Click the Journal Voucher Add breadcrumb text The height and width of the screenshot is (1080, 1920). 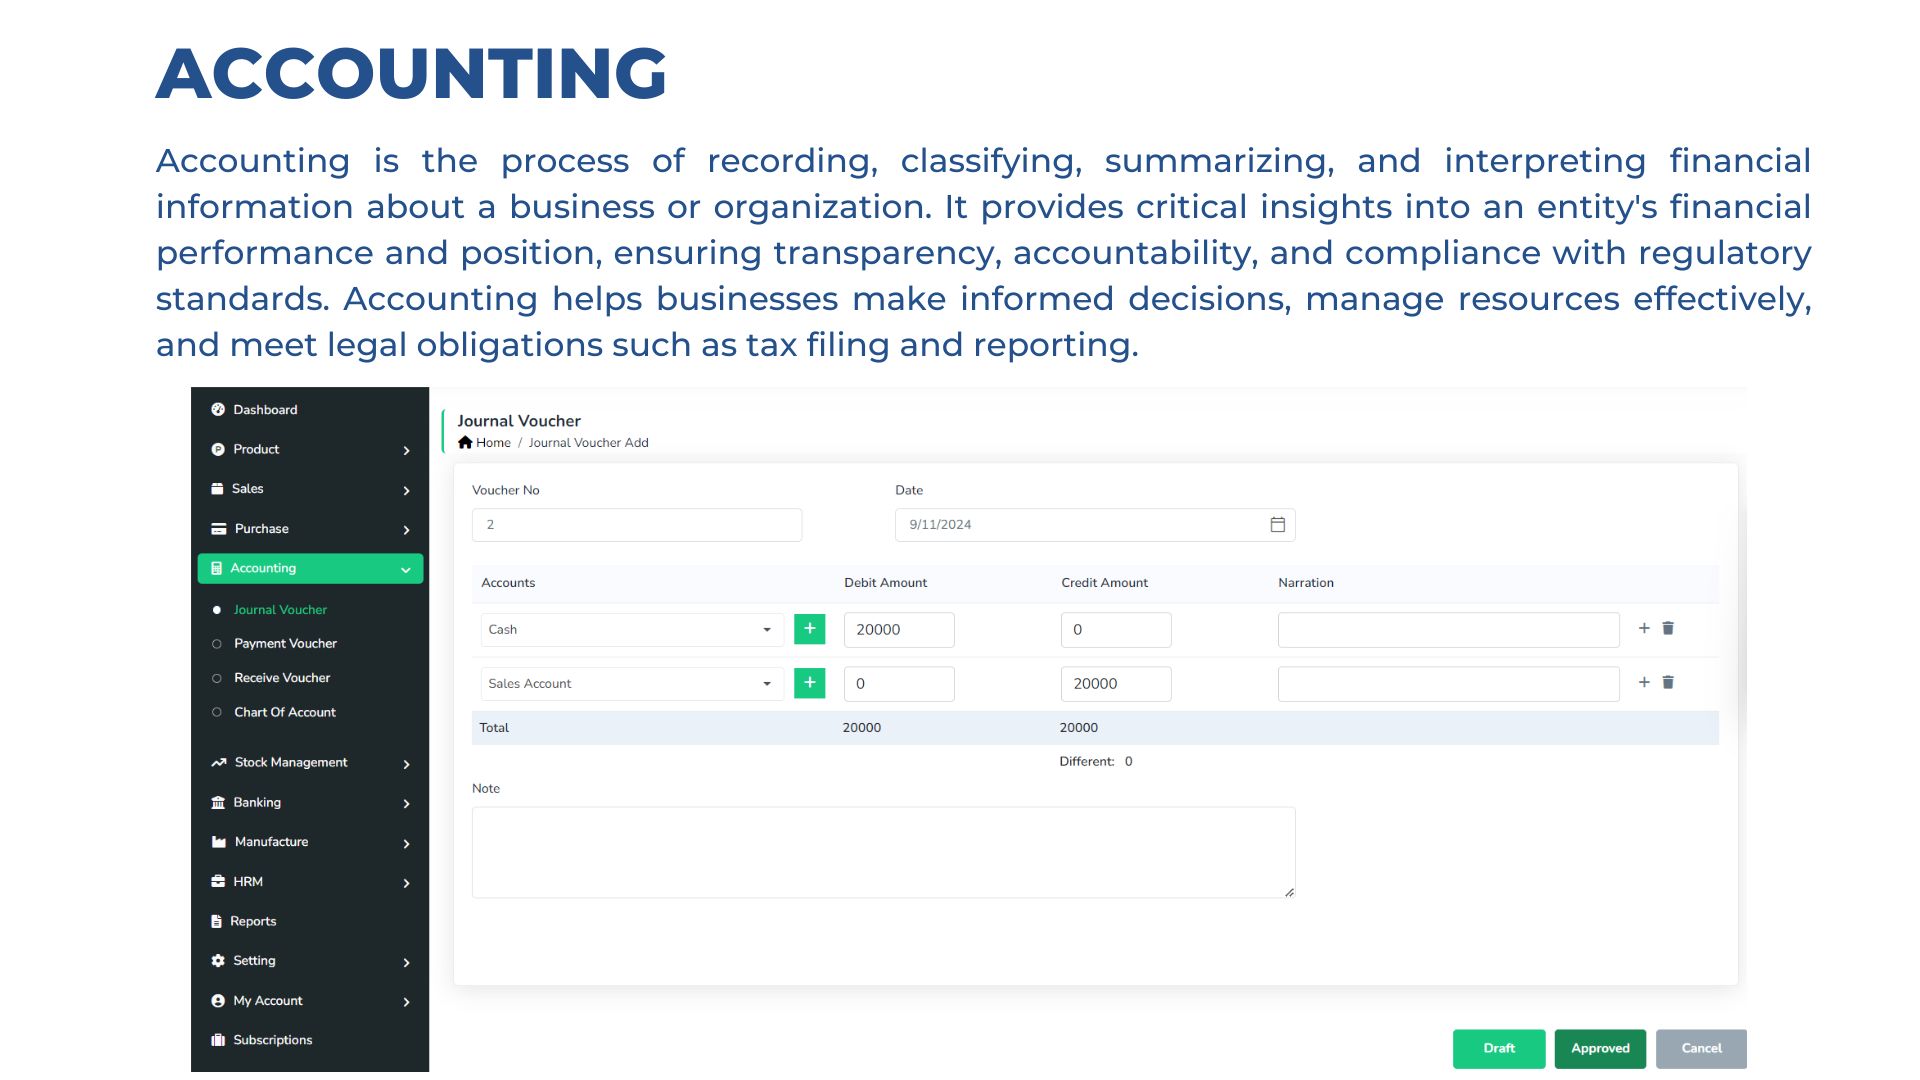tap(588, 443)
